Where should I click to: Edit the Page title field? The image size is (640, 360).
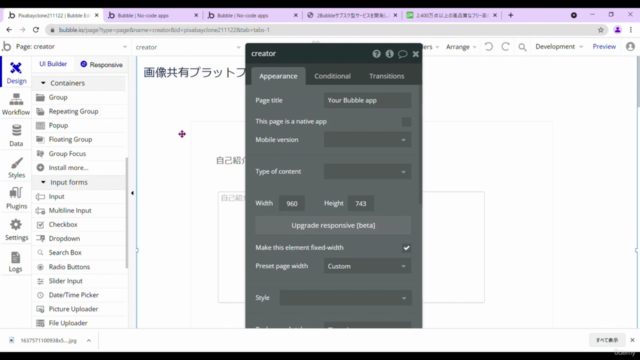367,100
